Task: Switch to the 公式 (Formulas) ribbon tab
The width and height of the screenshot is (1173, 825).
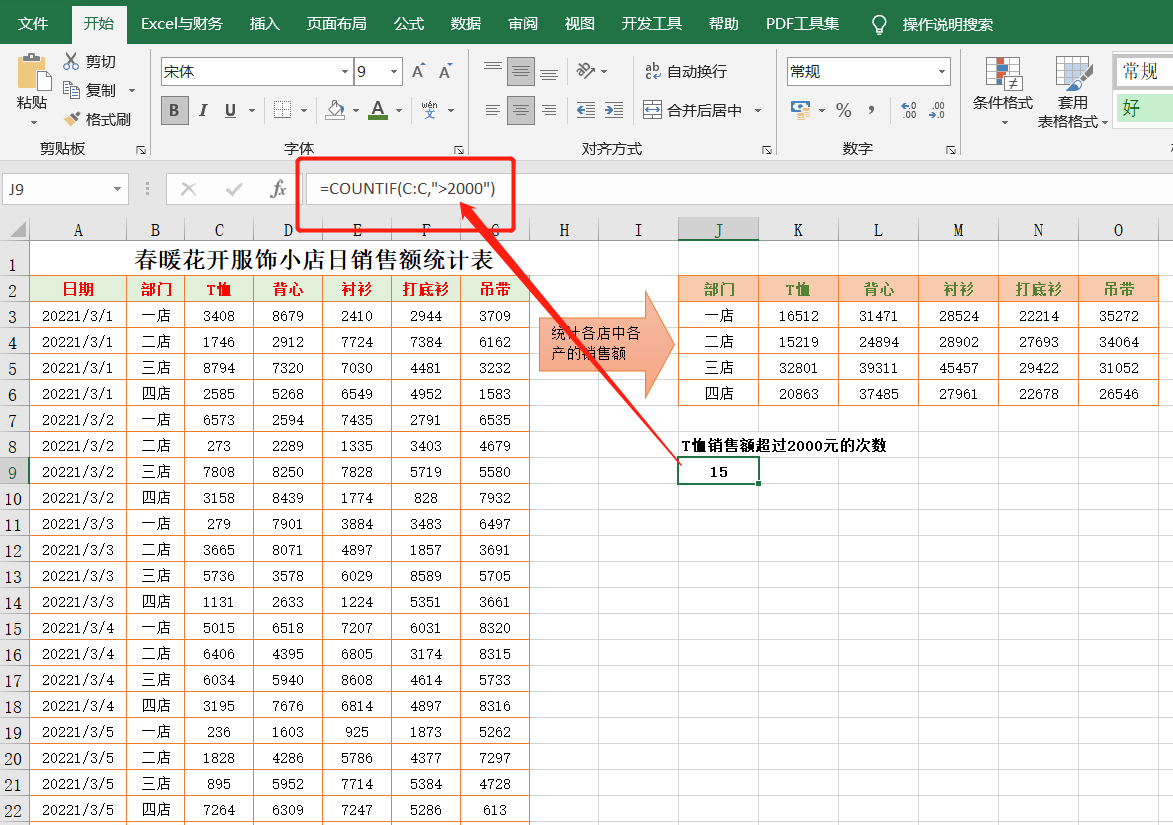Action: tap(408, 23)
